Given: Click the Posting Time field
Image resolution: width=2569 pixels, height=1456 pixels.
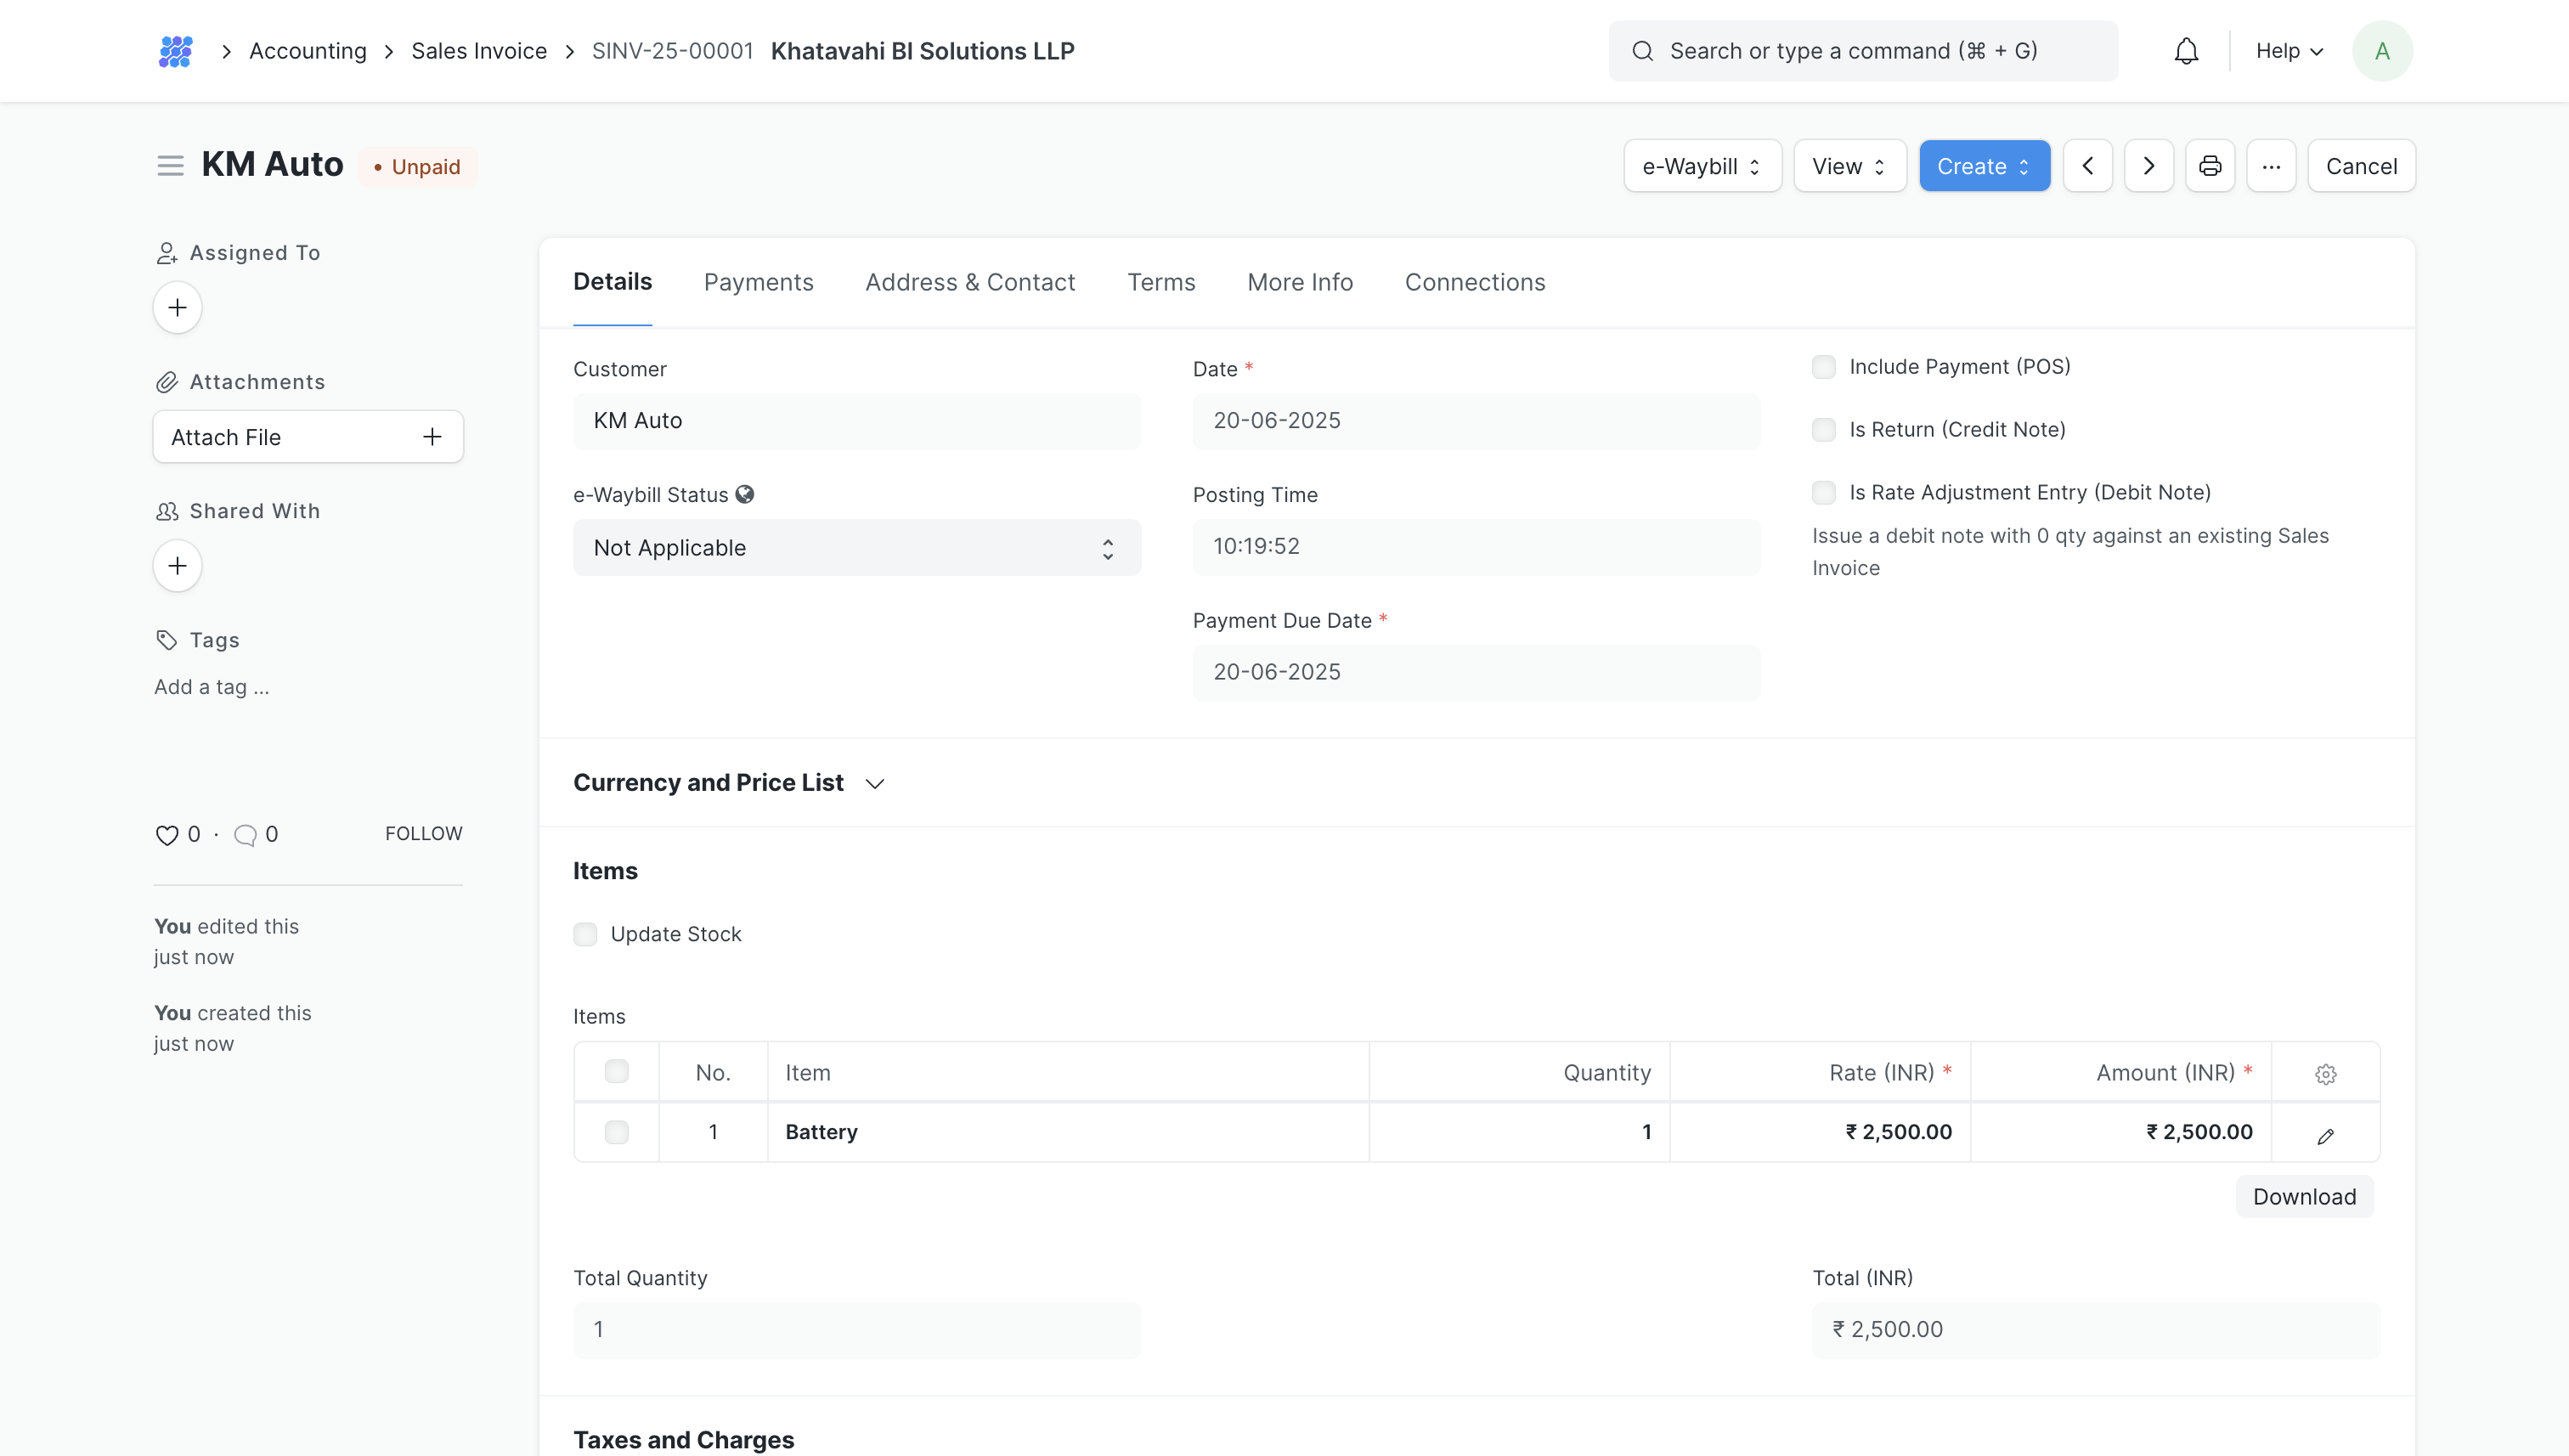Looking at the screenshot, I should point(1476,547).
